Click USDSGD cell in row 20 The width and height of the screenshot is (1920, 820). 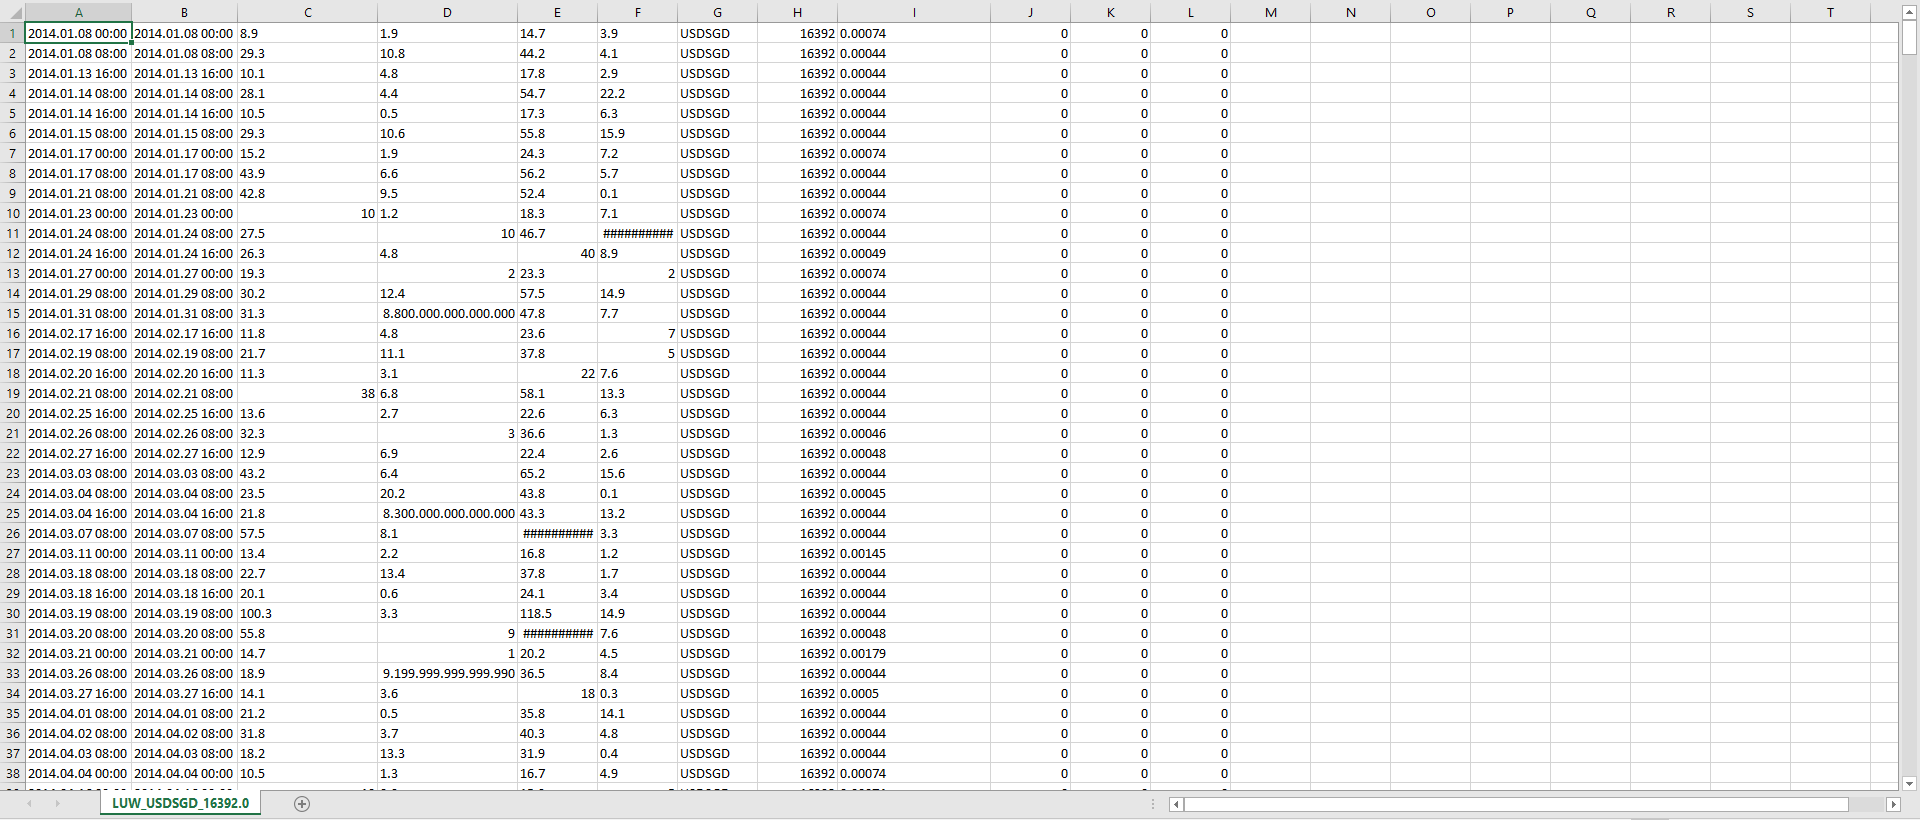click(717, 413)
